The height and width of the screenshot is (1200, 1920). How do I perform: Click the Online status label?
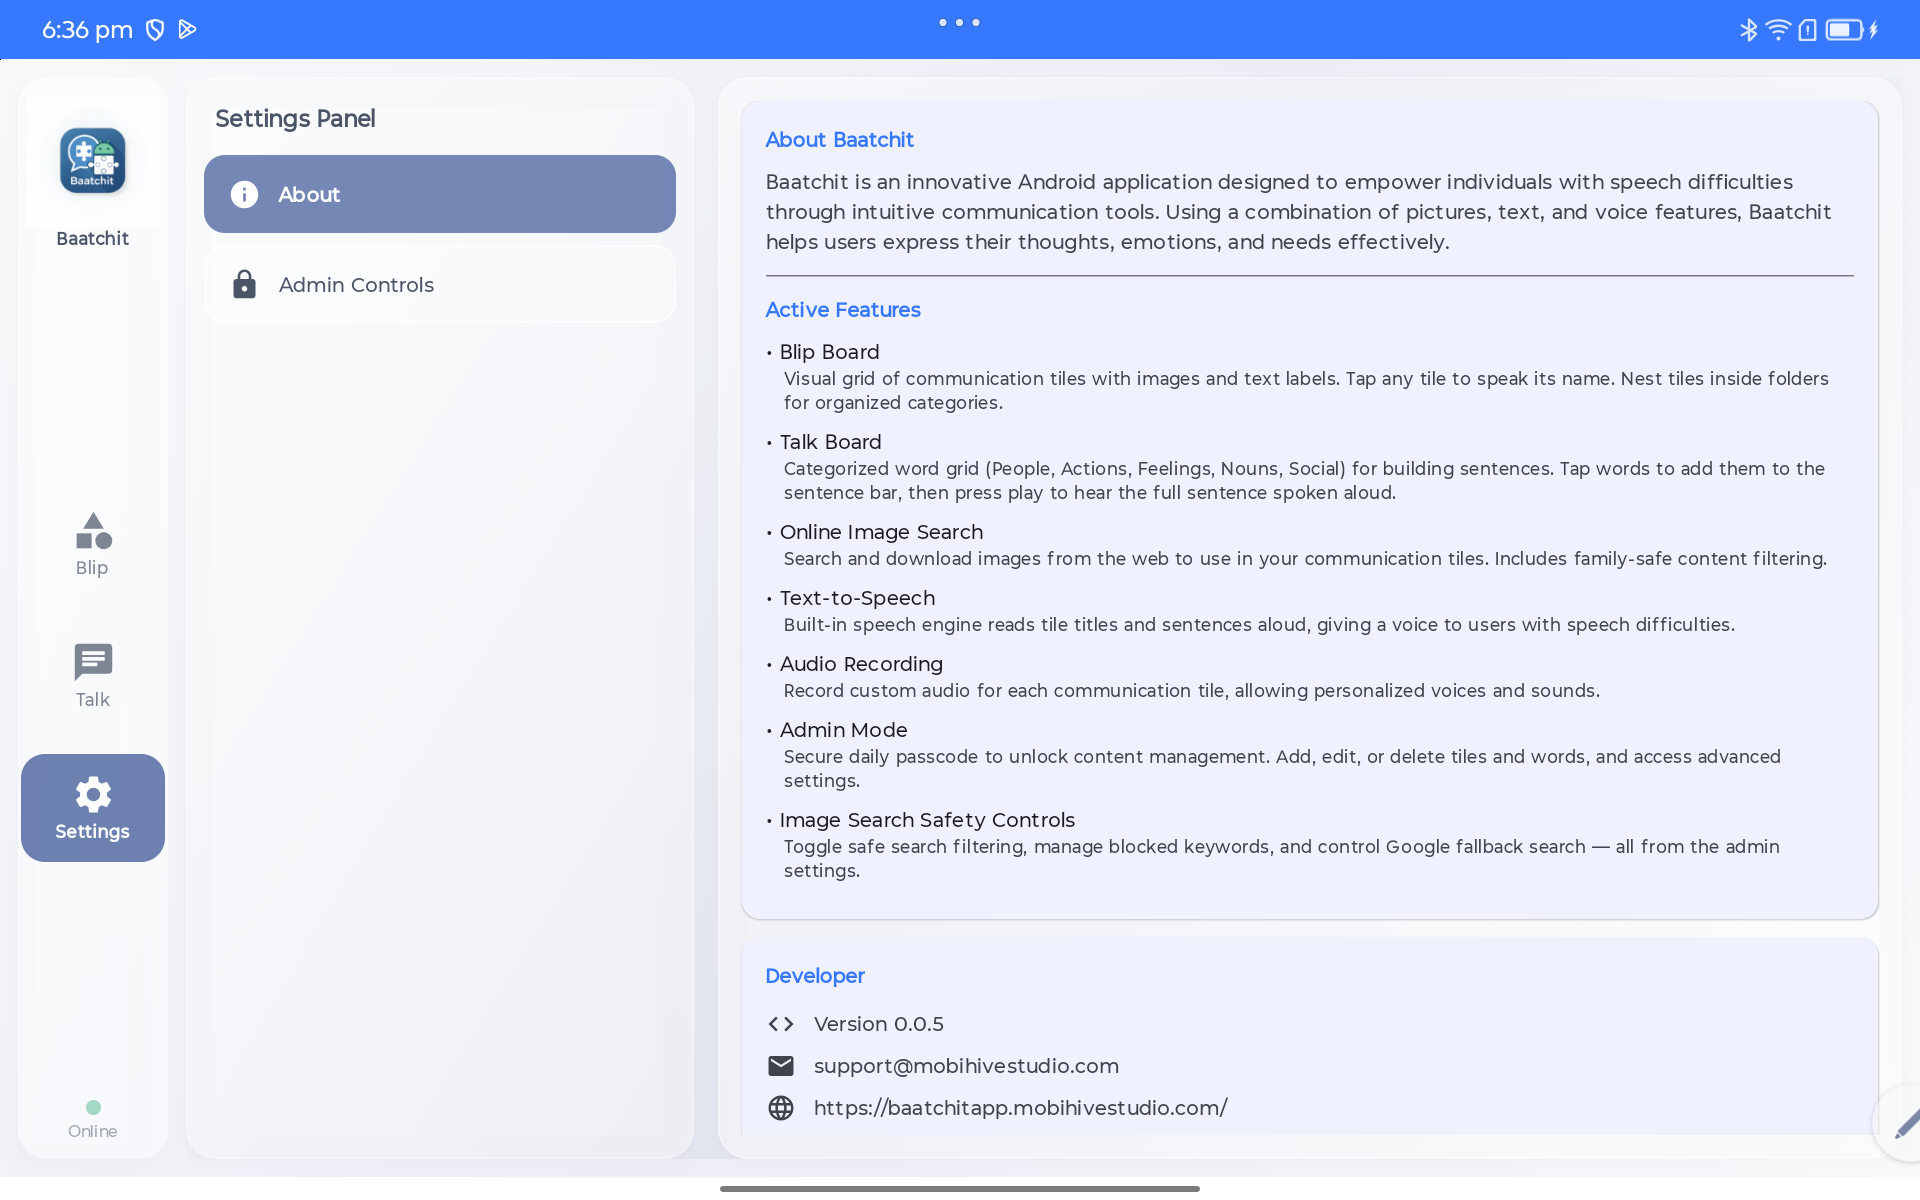click(x=93, y=1131)
